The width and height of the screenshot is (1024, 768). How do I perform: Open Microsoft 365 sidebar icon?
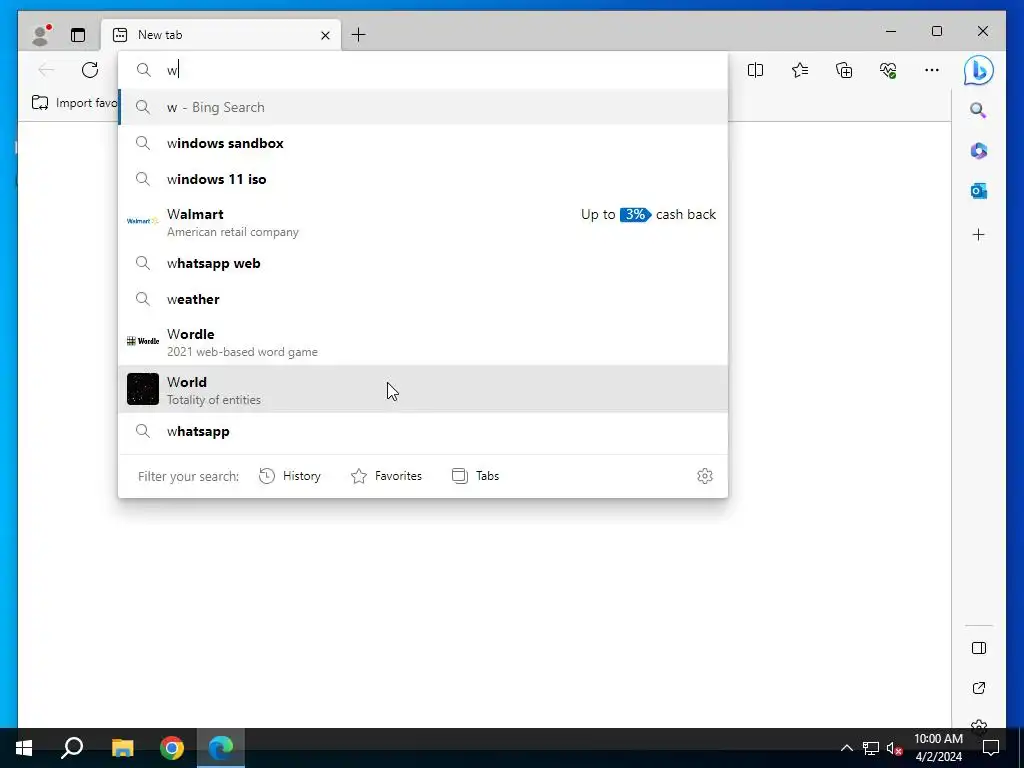coord(978,151)
